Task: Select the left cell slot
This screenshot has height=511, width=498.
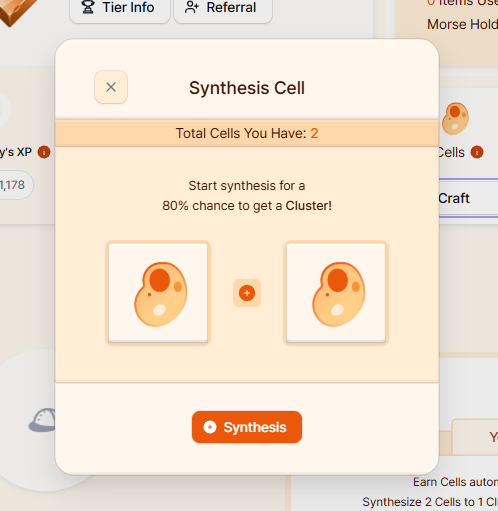Action: pos(158,293)
